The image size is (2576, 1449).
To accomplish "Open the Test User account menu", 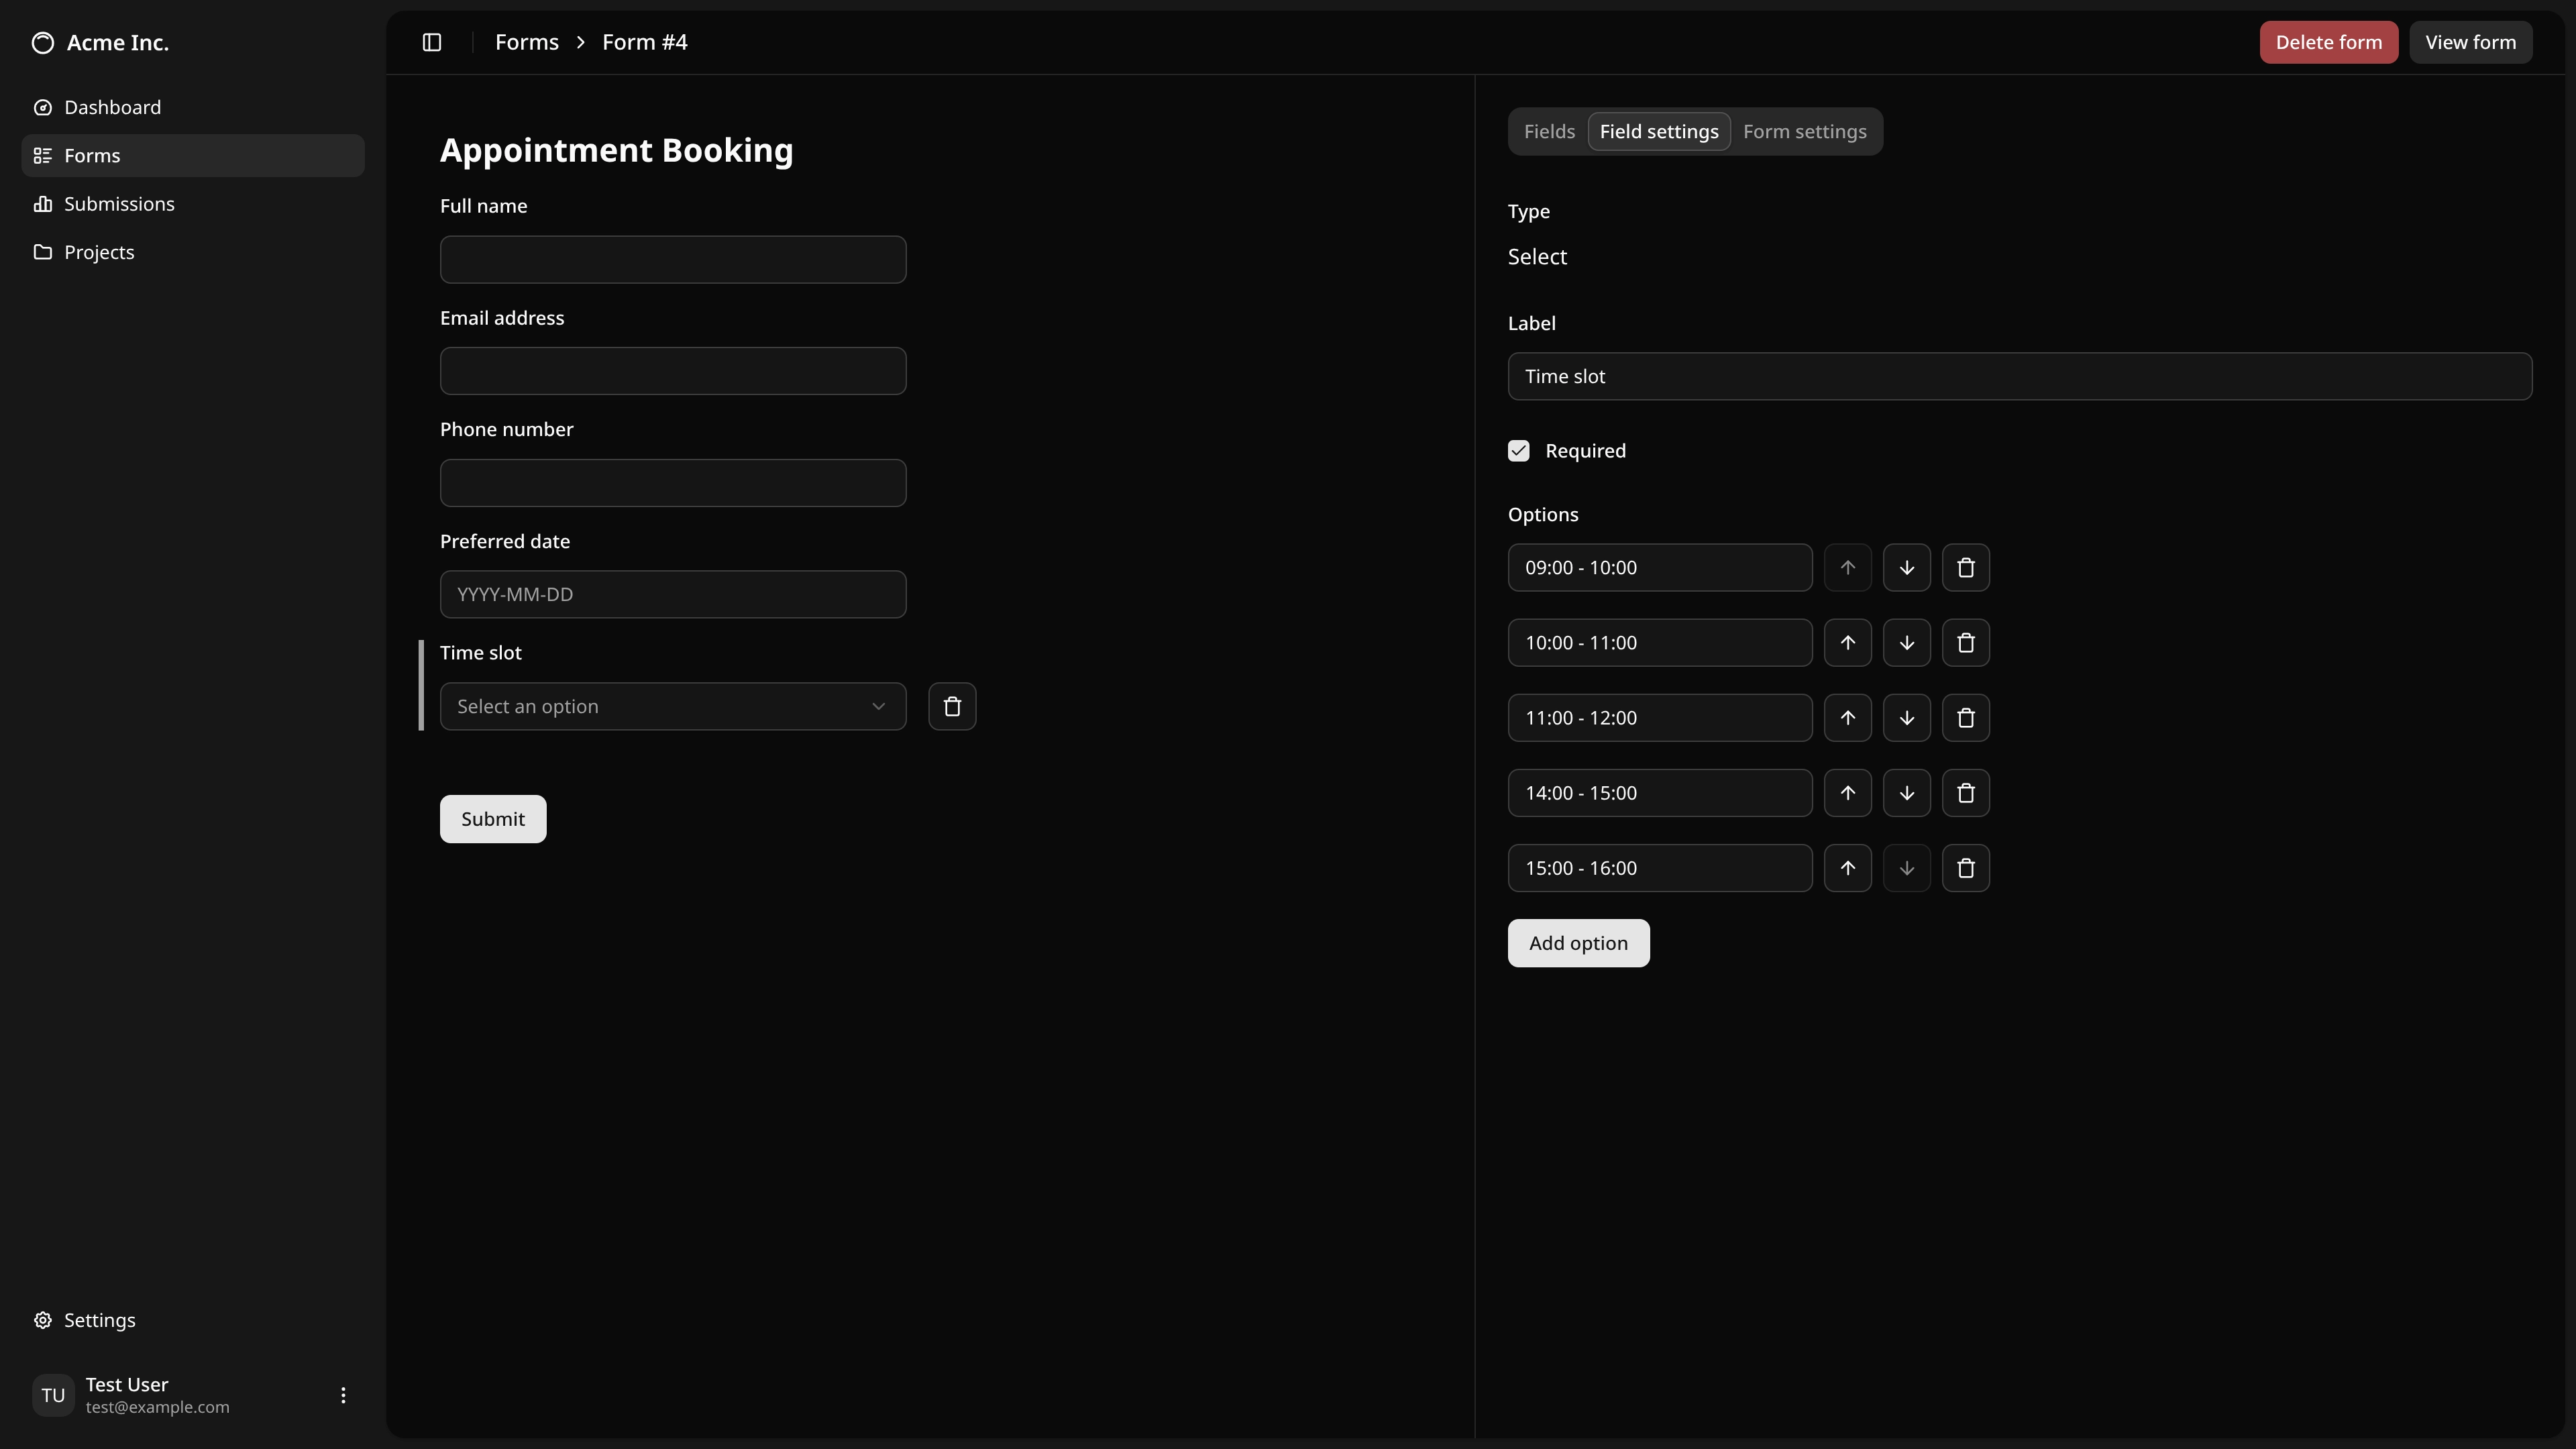I will pyautogui.click(x=343, y=1395).
